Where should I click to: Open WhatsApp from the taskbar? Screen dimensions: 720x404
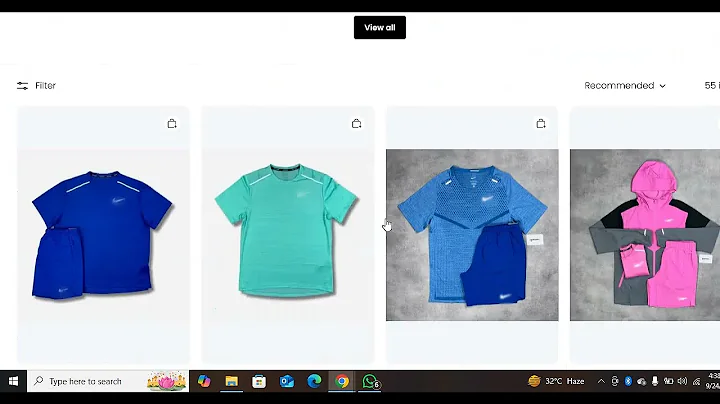tap(370, 381)
